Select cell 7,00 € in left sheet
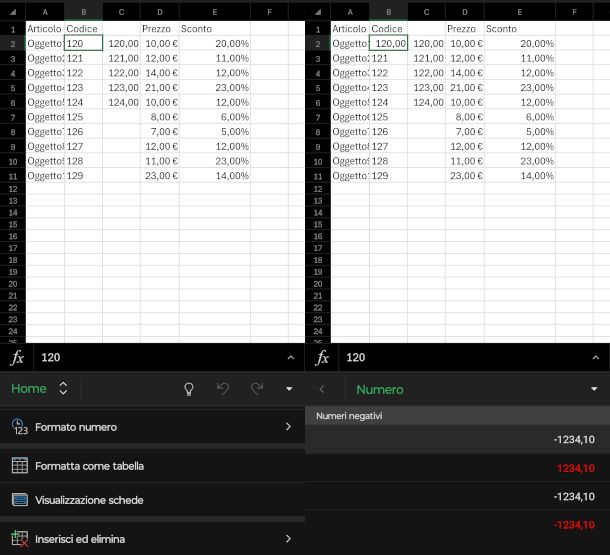 [160, 132]
